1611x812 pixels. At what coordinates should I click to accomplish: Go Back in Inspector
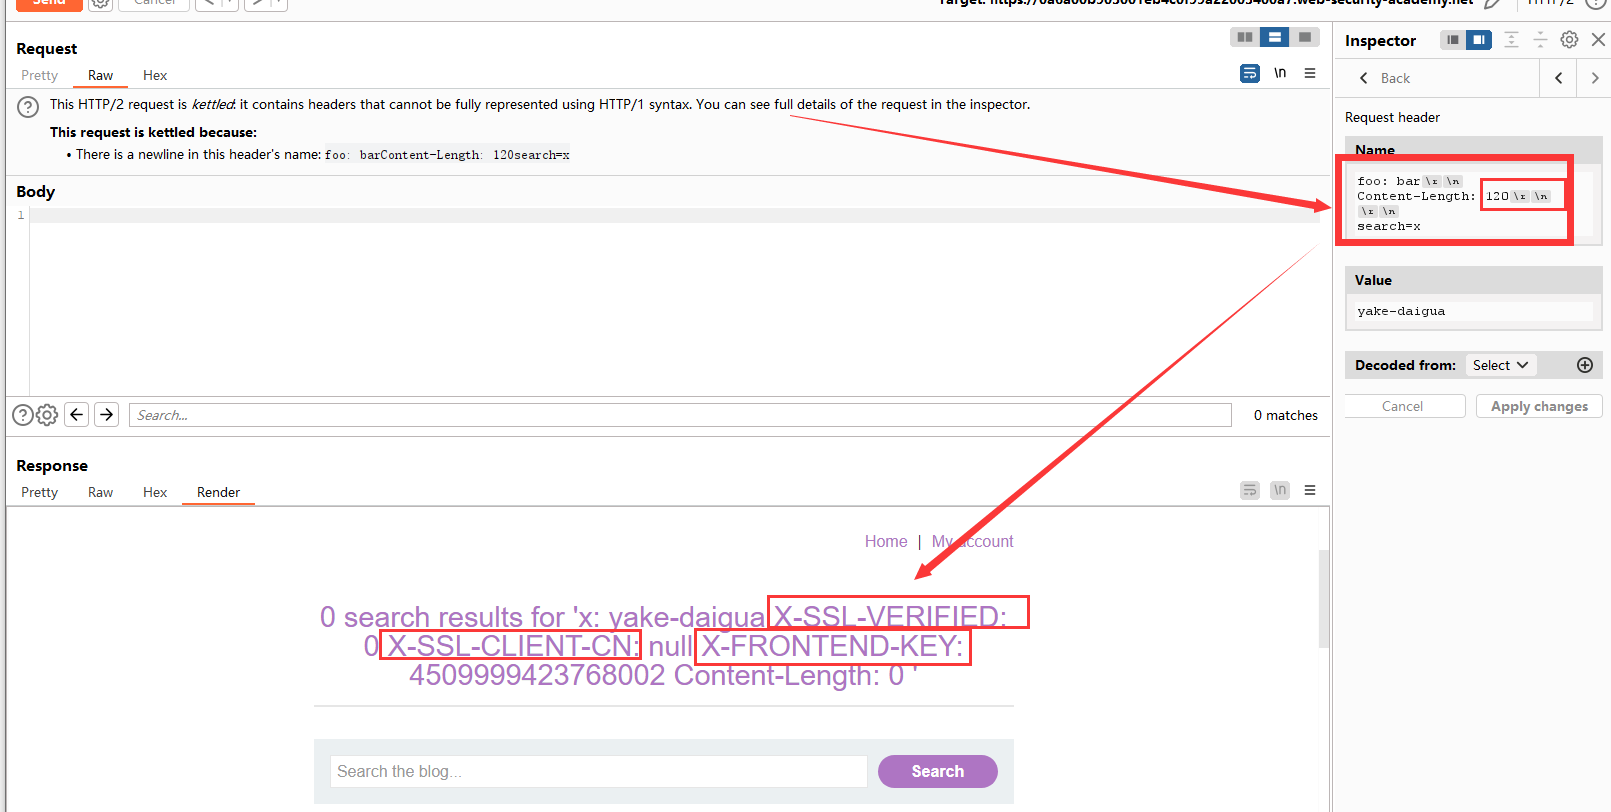[x=1385, y=78]
